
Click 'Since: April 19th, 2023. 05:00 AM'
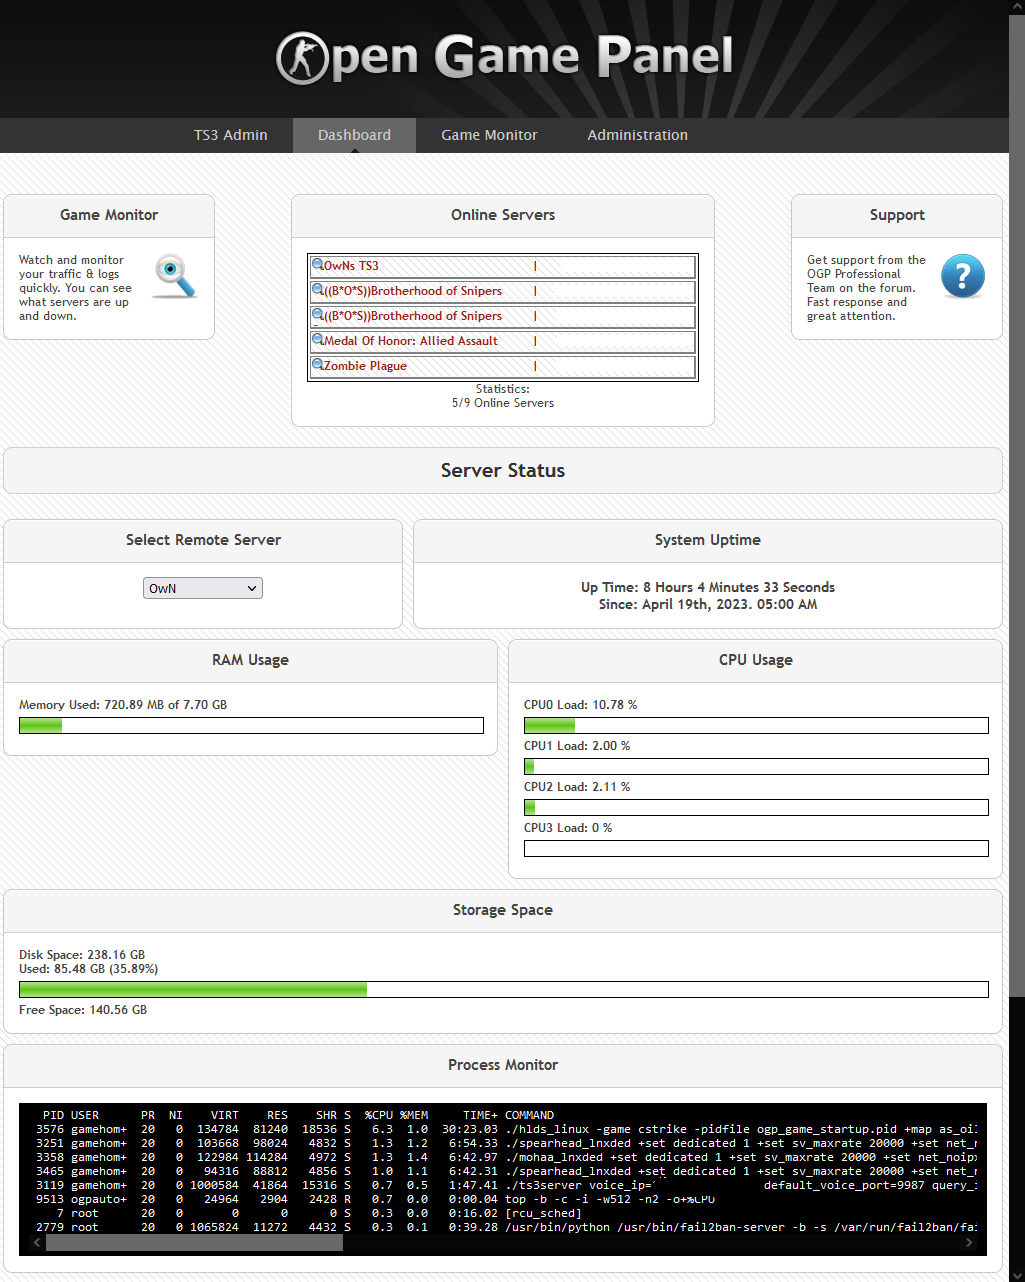coord(708,604)
